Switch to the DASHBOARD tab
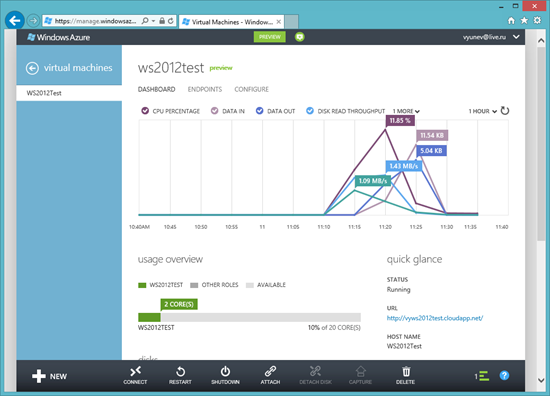This screenshot has height=396, width=550. tap(156, 89)
